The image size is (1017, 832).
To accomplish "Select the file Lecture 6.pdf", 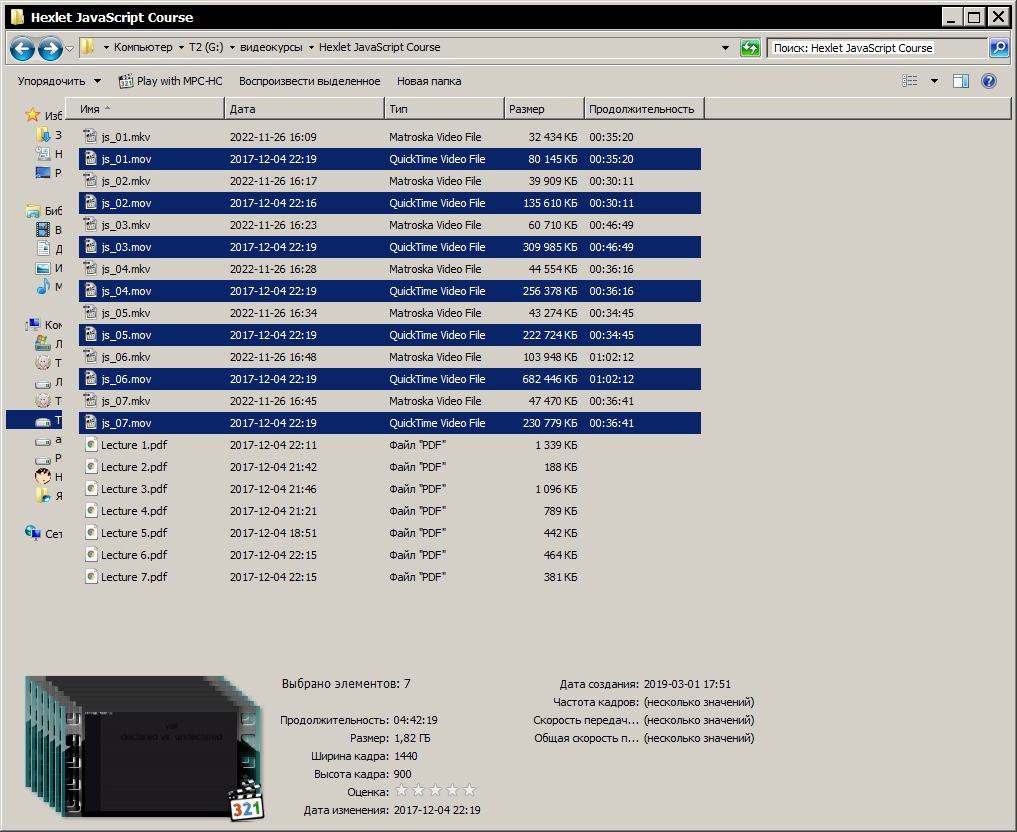I will click(389, 555).
